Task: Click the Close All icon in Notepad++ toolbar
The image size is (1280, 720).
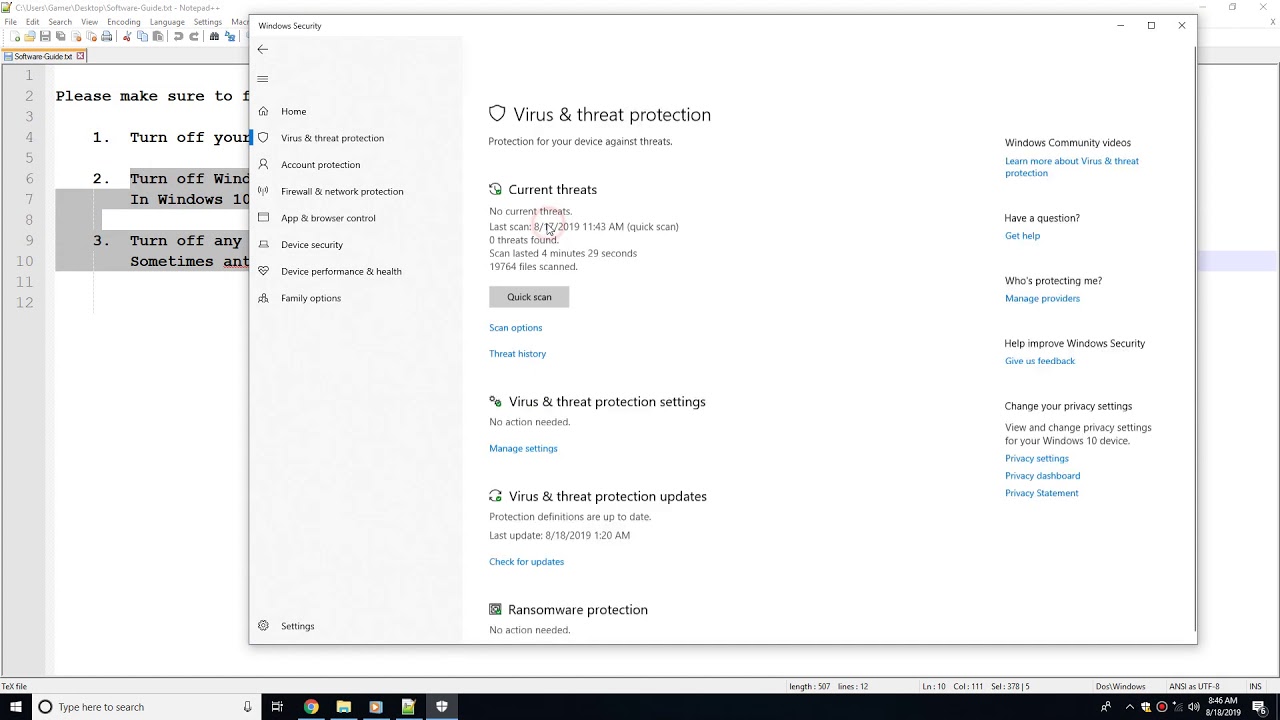Action: pos(91,37)
